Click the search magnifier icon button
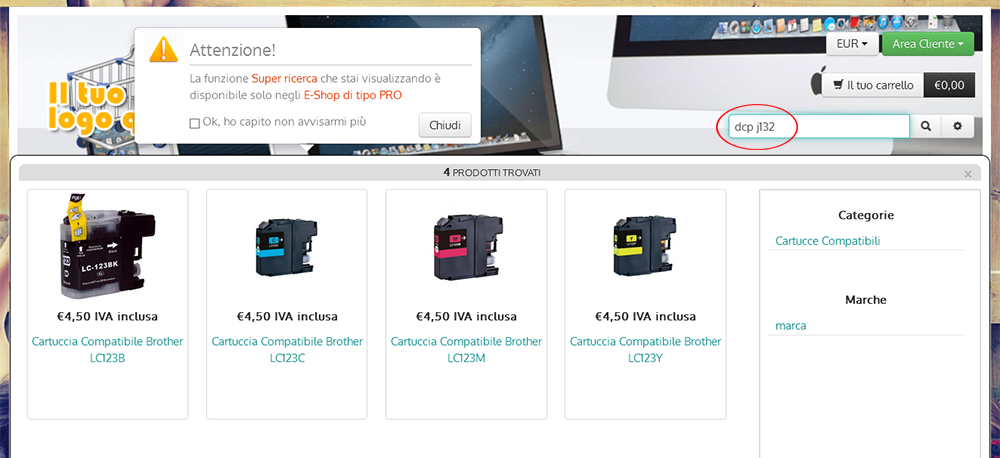Screen dimensions: 1000x458 [926, 126]
